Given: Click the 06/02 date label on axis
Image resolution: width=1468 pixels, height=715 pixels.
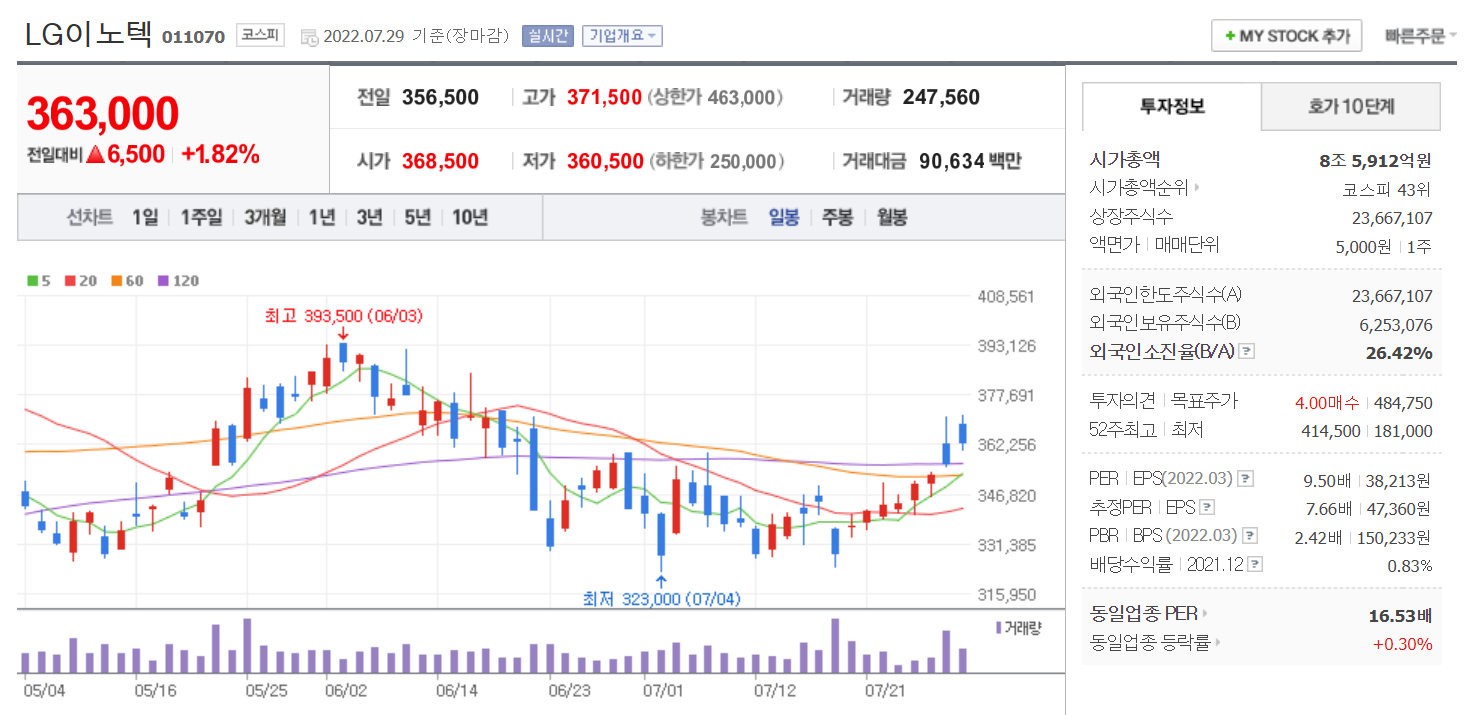Looking at the screenshot, I should pos(347,690).
